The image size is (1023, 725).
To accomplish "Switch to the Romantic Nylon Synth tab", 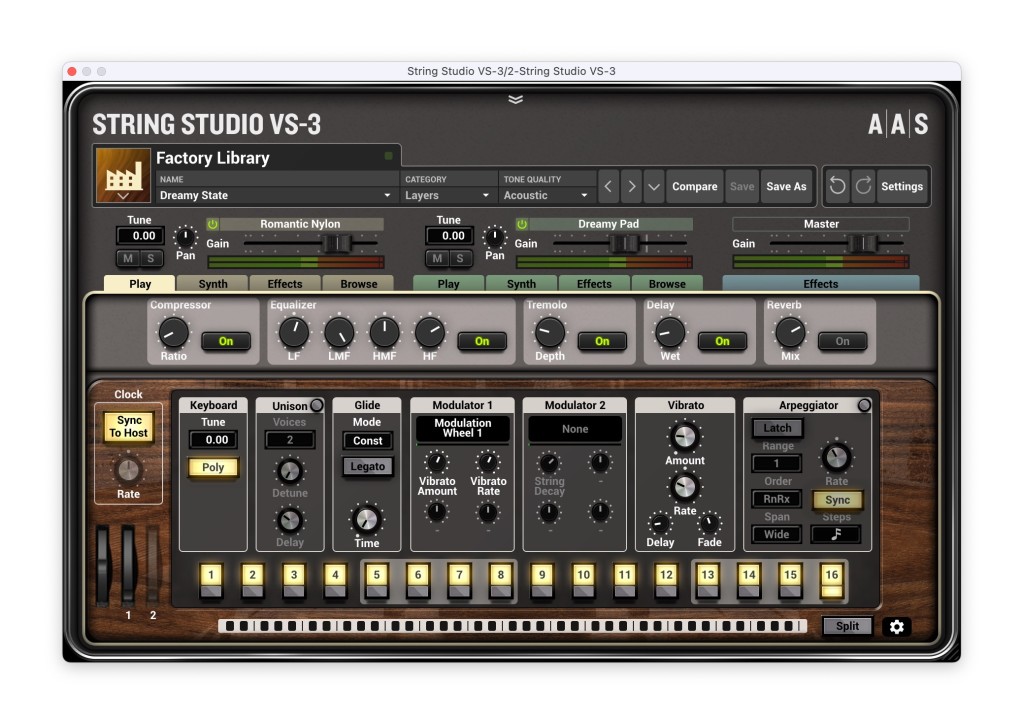I will [x=213, y=284].
